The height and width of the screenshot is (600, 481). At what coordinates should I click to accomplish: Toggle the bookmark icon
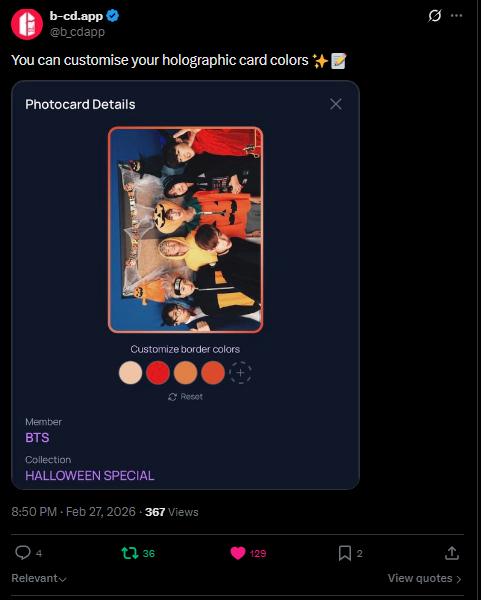coord(345,553)
